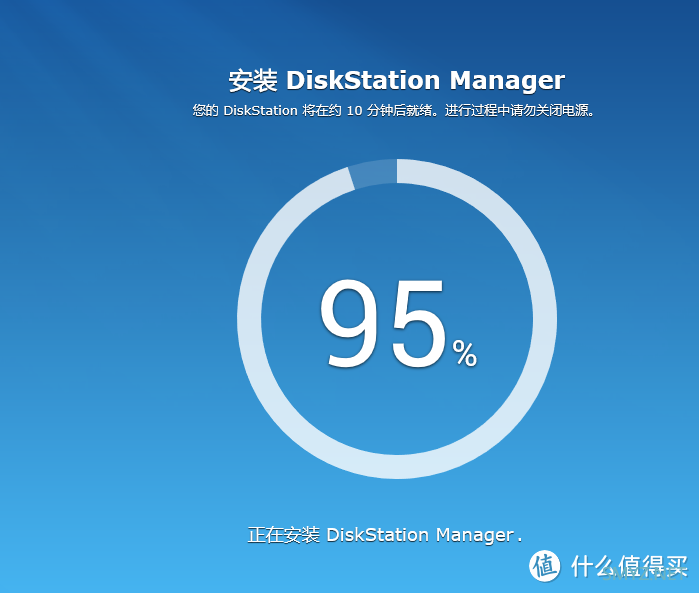Click the 95% progress number
Viewport: 699px width, 593px height.
pos(398,324)
